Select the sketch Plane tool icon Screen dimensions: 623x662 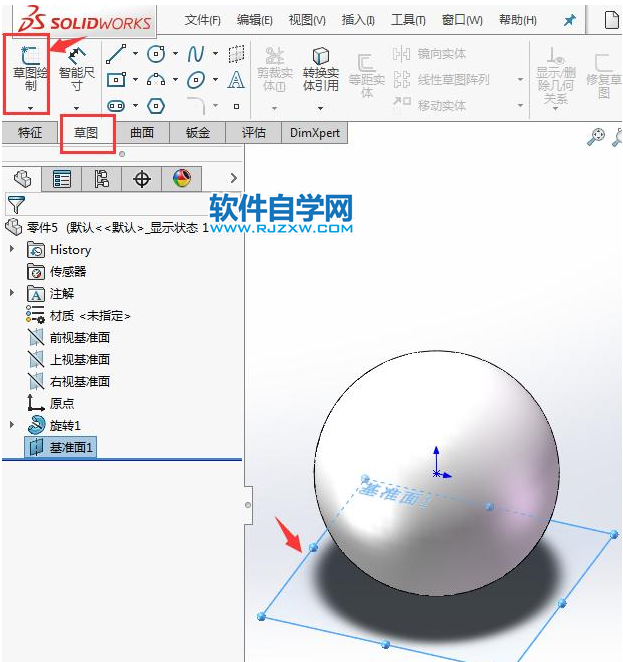pyautogui.click(x=236, y=54)
